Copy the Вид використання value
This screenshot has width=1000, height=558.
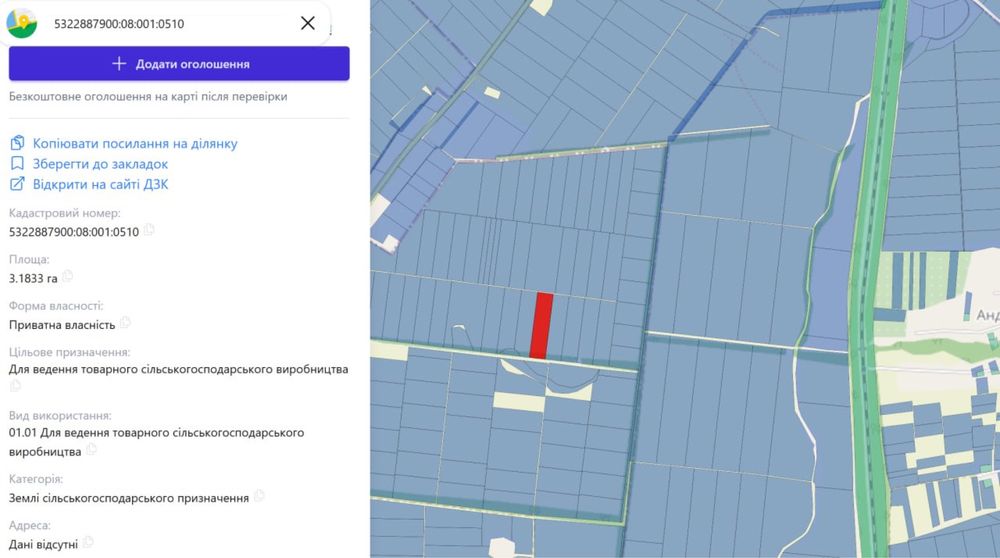tap(91, 450)
